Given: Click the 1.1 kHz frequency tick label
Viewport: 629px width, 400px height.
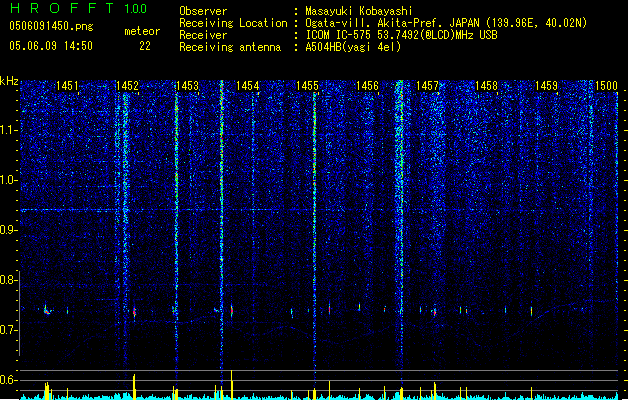Looking at the screenshot, I should tap(8, 130).
